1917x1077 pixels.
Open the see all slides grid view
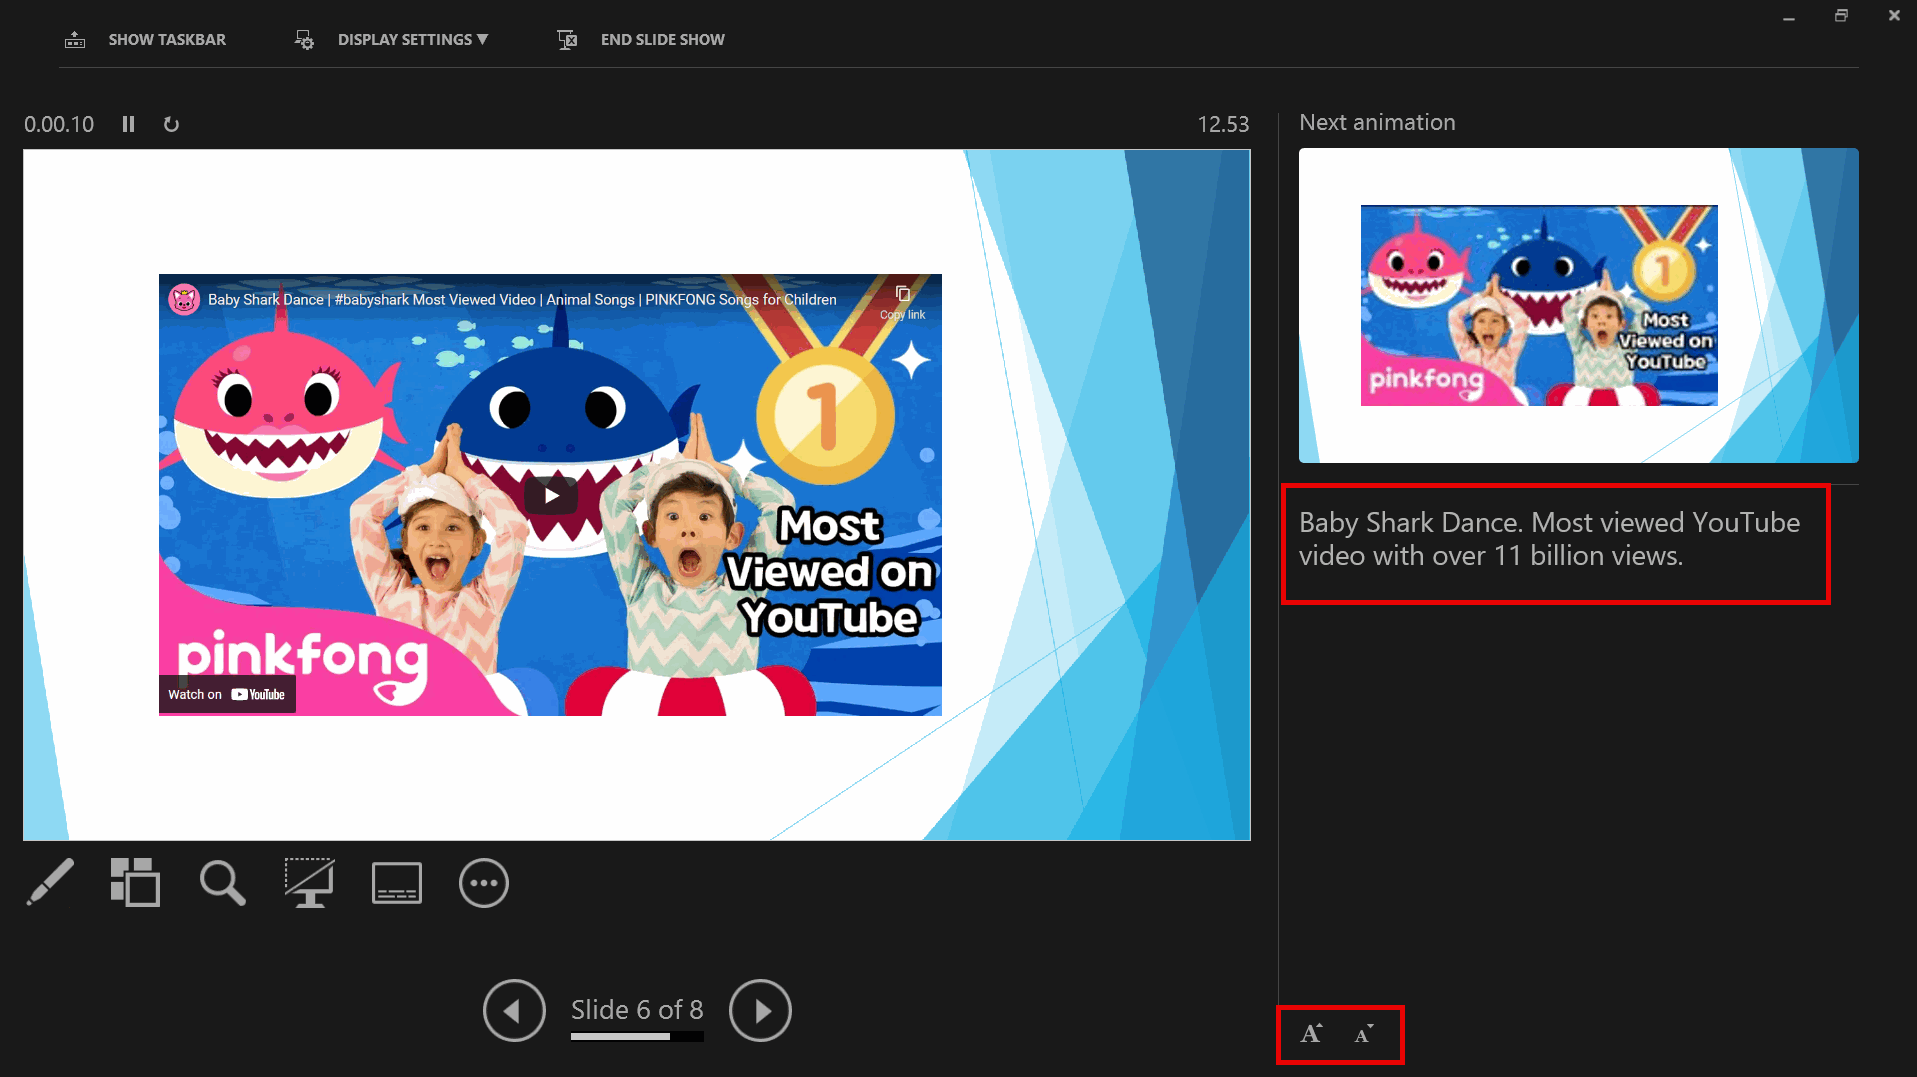135,882
